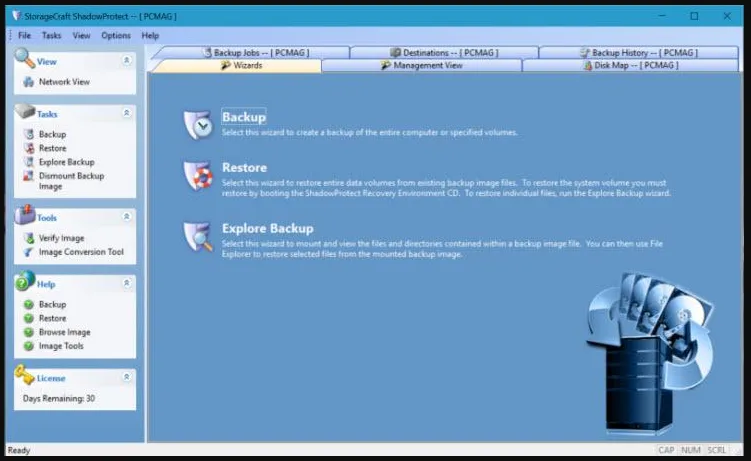Viewport: 751px width, 461px height.
Task: Collapse the View sidebar panel
Action: (126, 60)
